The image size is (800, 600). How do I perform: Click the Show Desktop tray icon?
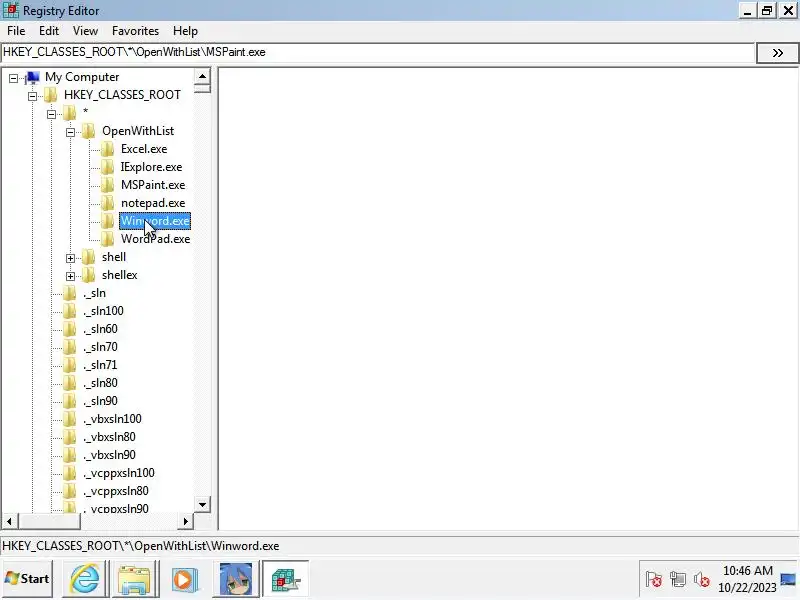coord(789,579)
